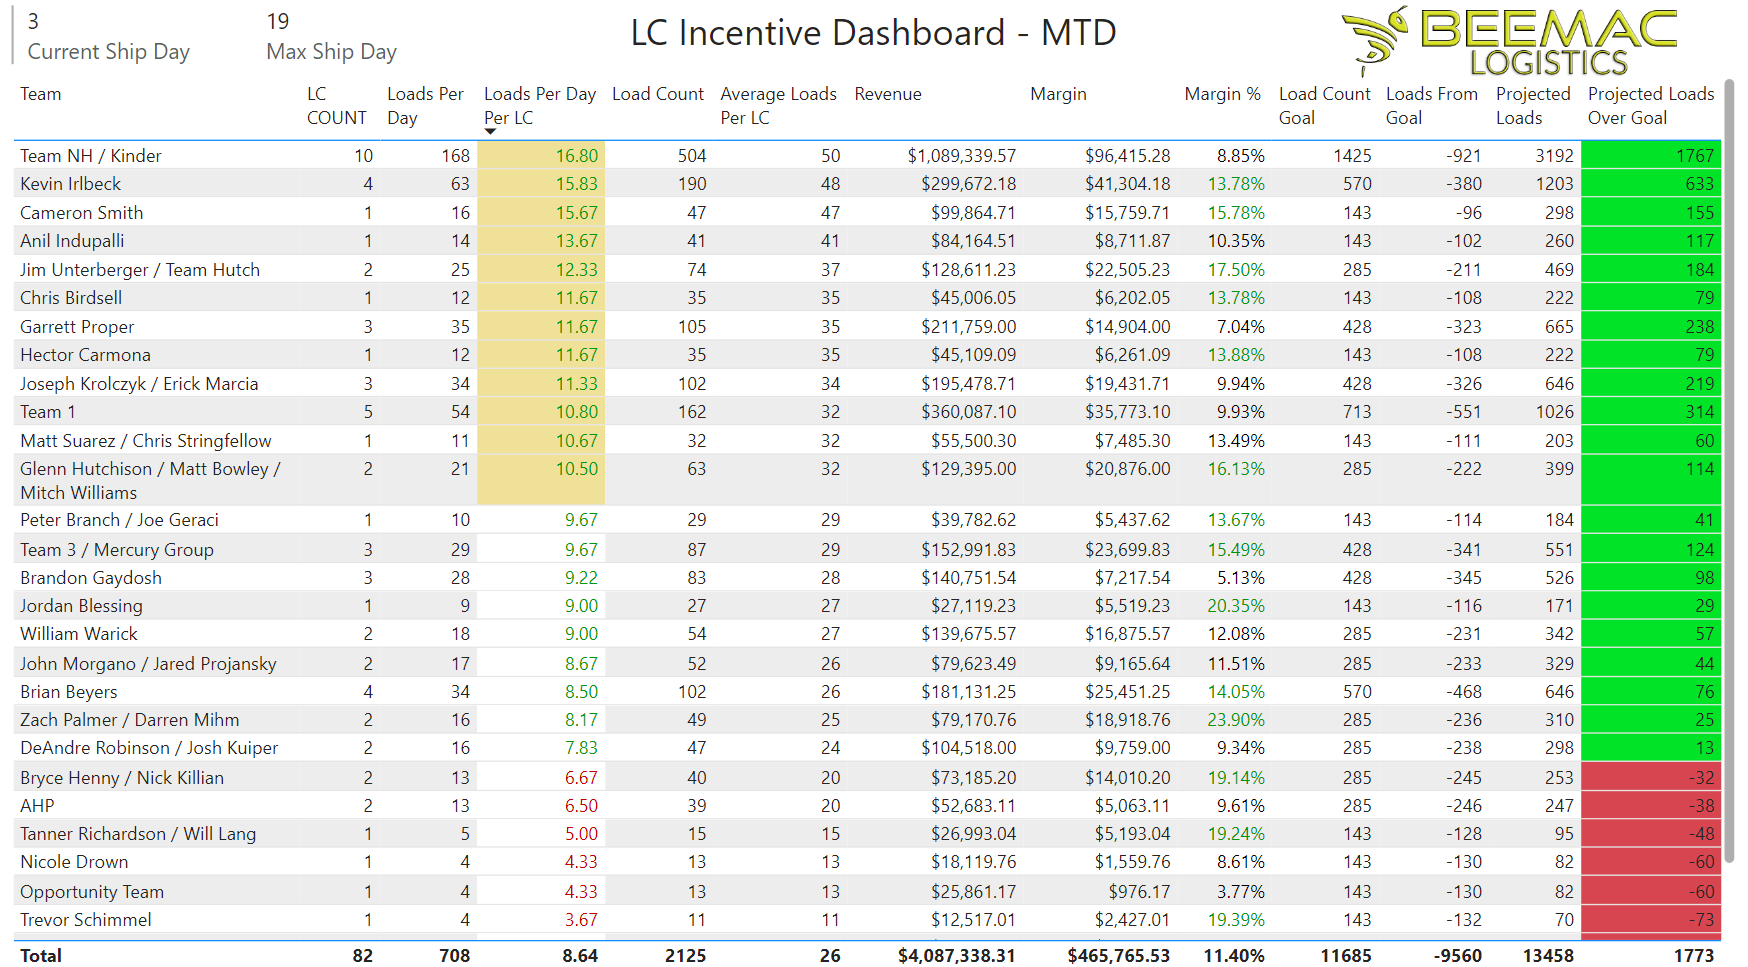Click the 20.35% margin percentage cell
This screenshot has height=967, width=1748.
1236,606
